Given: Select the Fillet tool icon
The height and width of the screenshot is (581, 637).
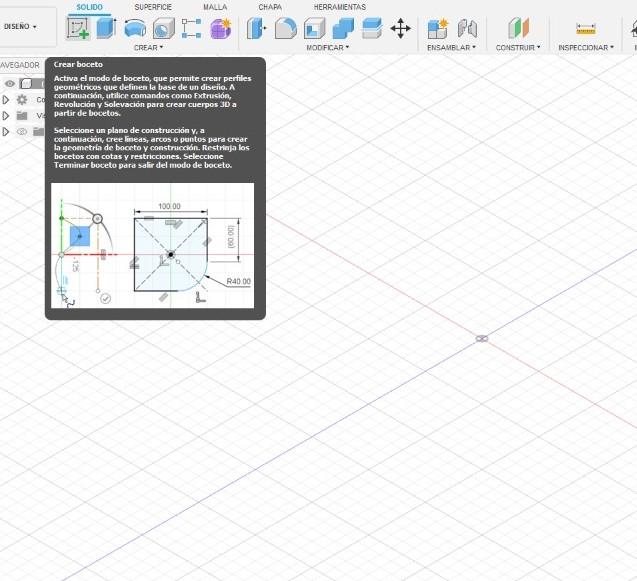Looking at the screenshot, I should [x=286, y=28].
